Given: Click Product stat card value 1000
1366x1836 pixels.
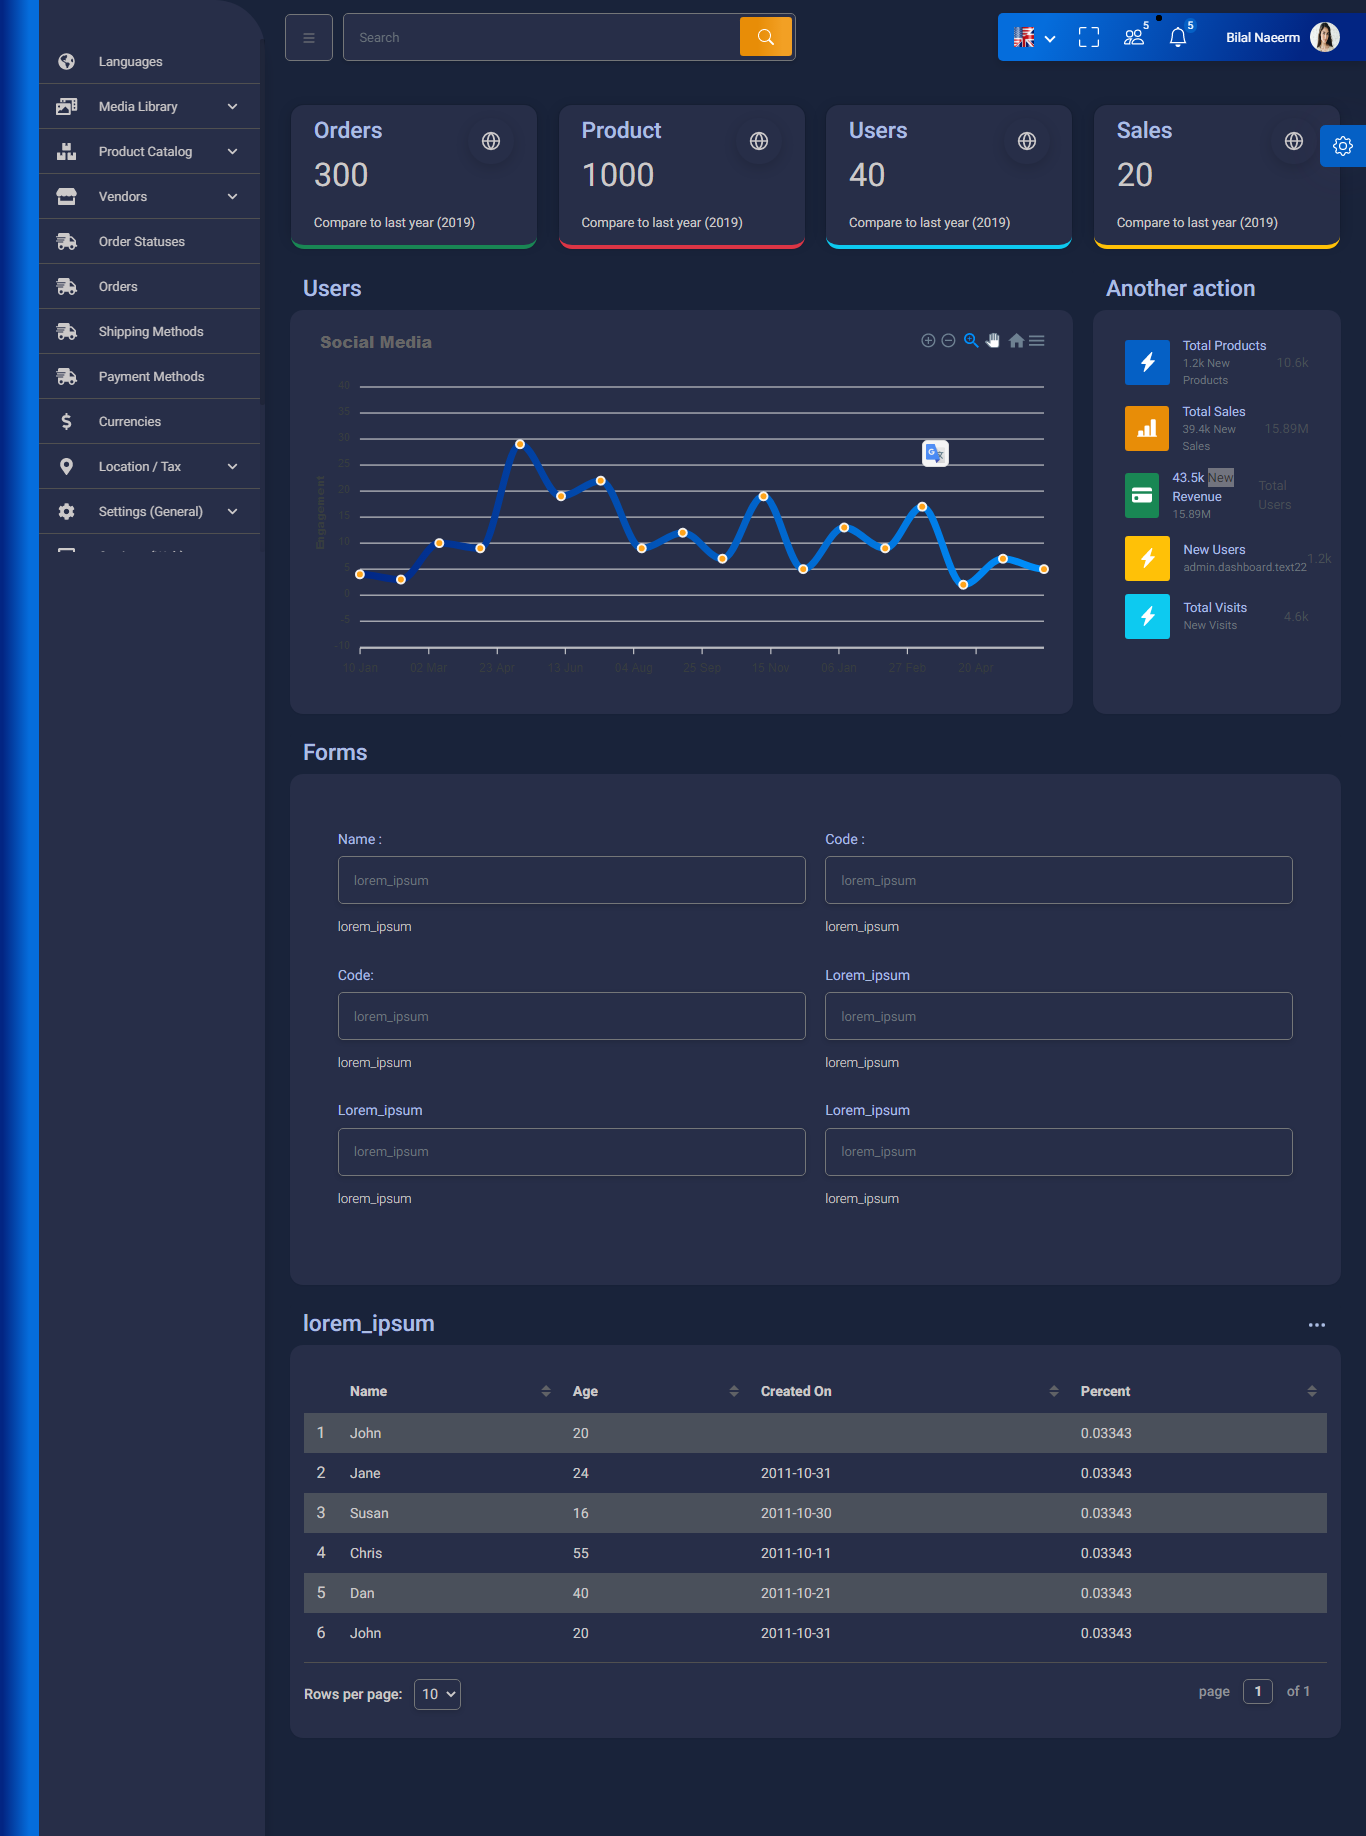Looking at the screenshot, I should [x=618, y=175].
